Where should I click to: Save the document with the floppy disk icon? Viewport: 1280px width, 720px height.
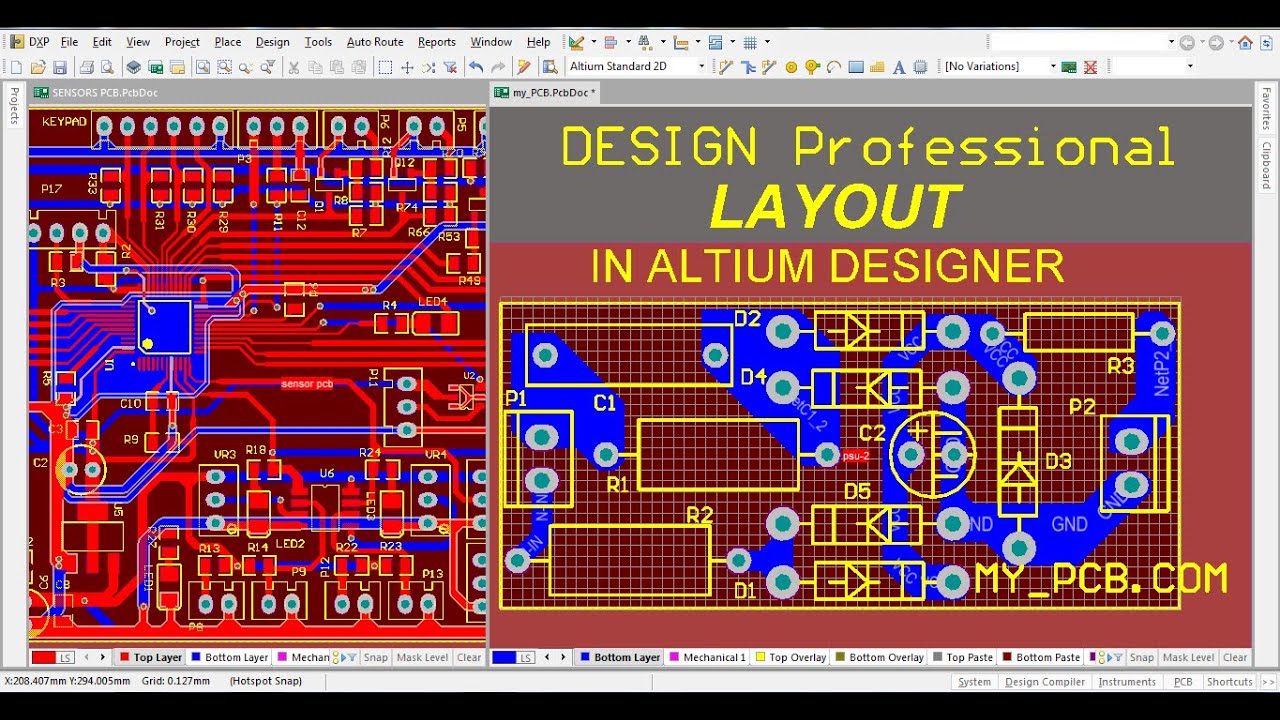pos(60,67)
